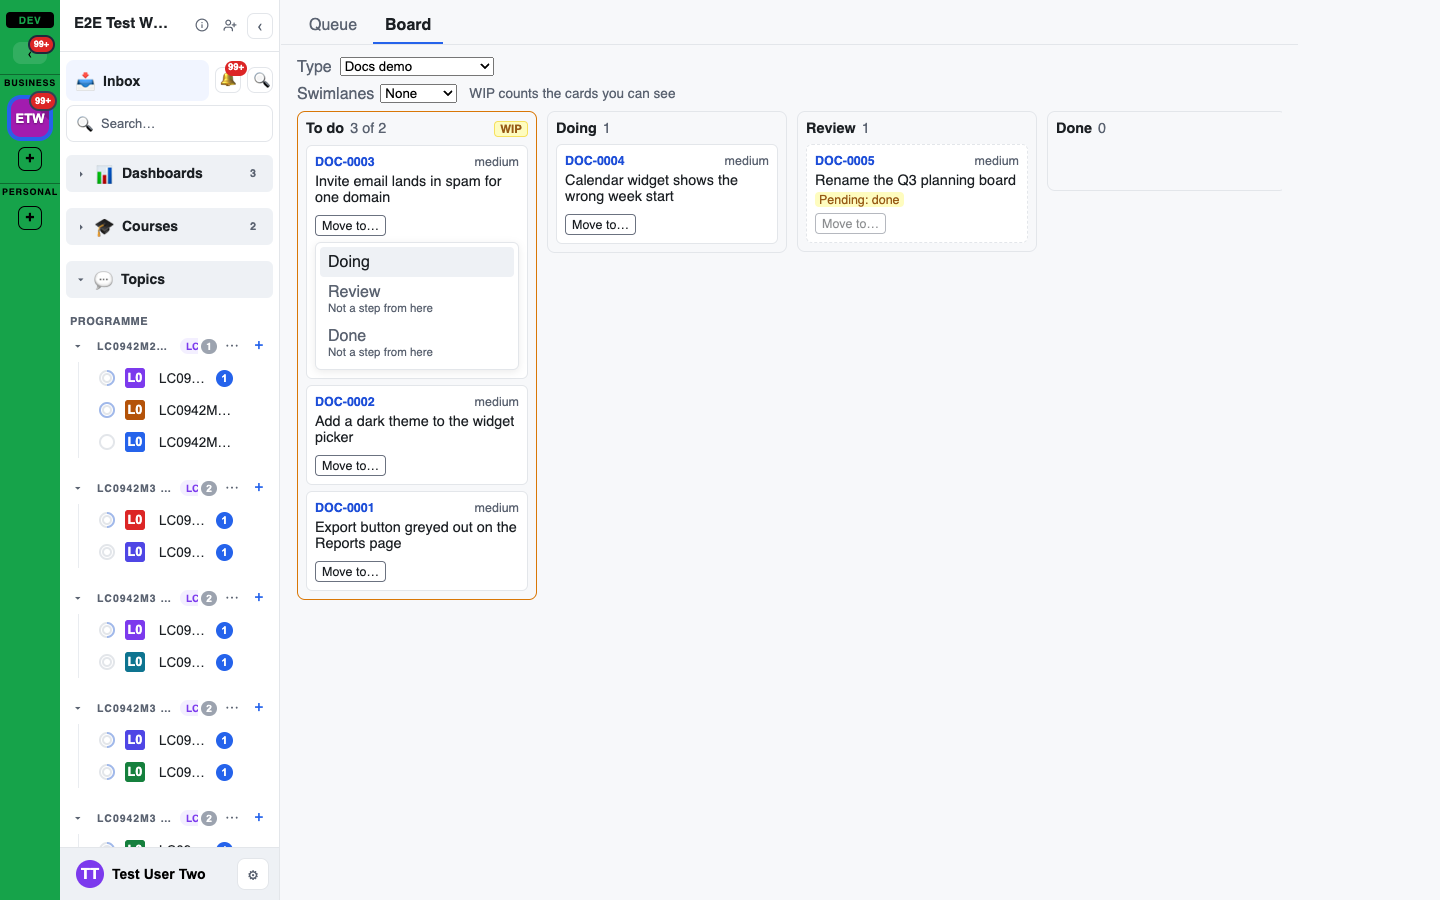The image size is (1440, 900).
Task: Focus the sidebar Search… field
Action: tap(169, 124)
